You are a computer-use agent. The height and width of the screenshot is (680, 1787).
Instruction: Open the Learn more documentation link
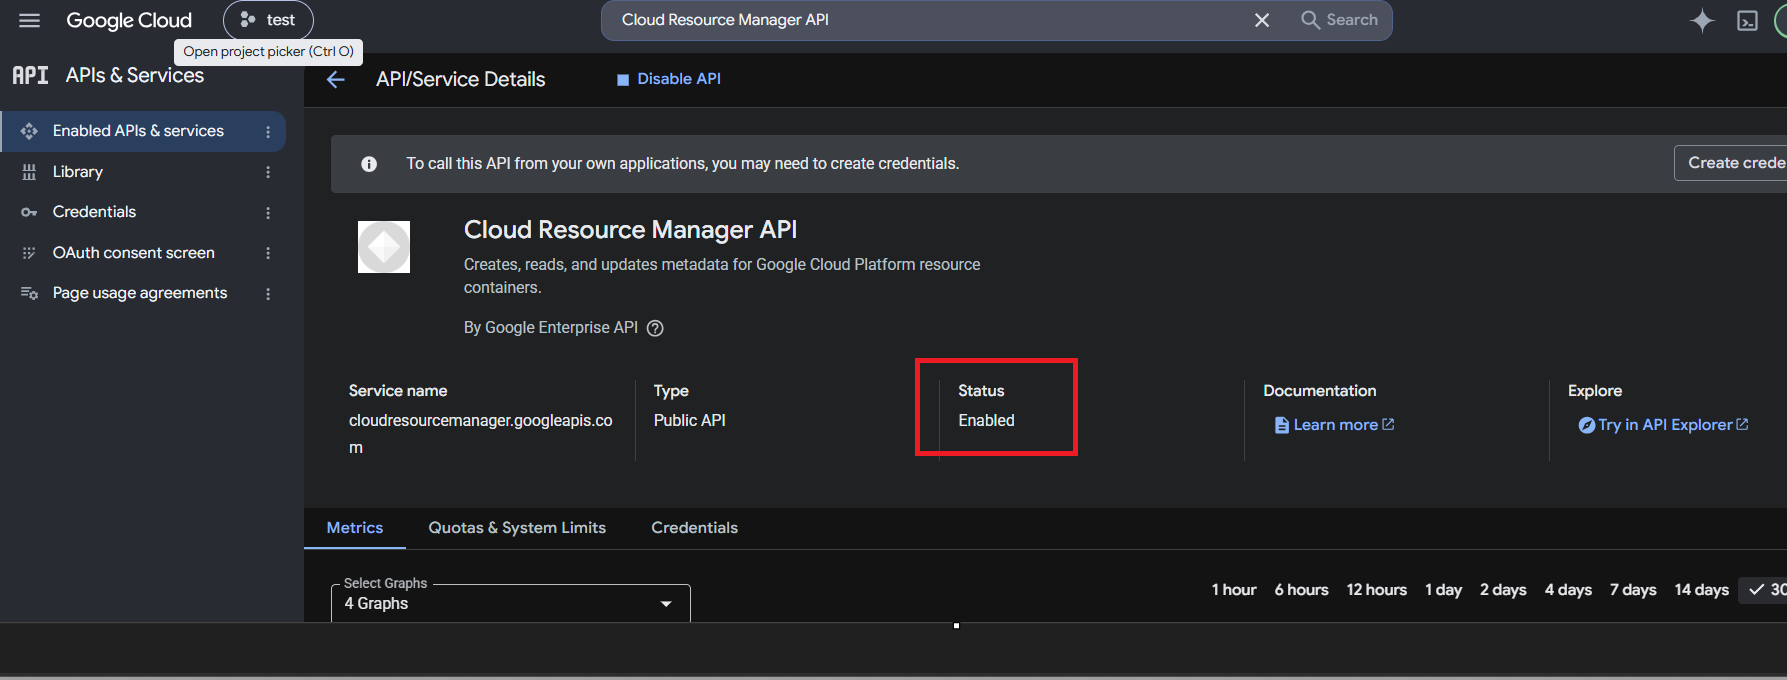click(1334, 425)
